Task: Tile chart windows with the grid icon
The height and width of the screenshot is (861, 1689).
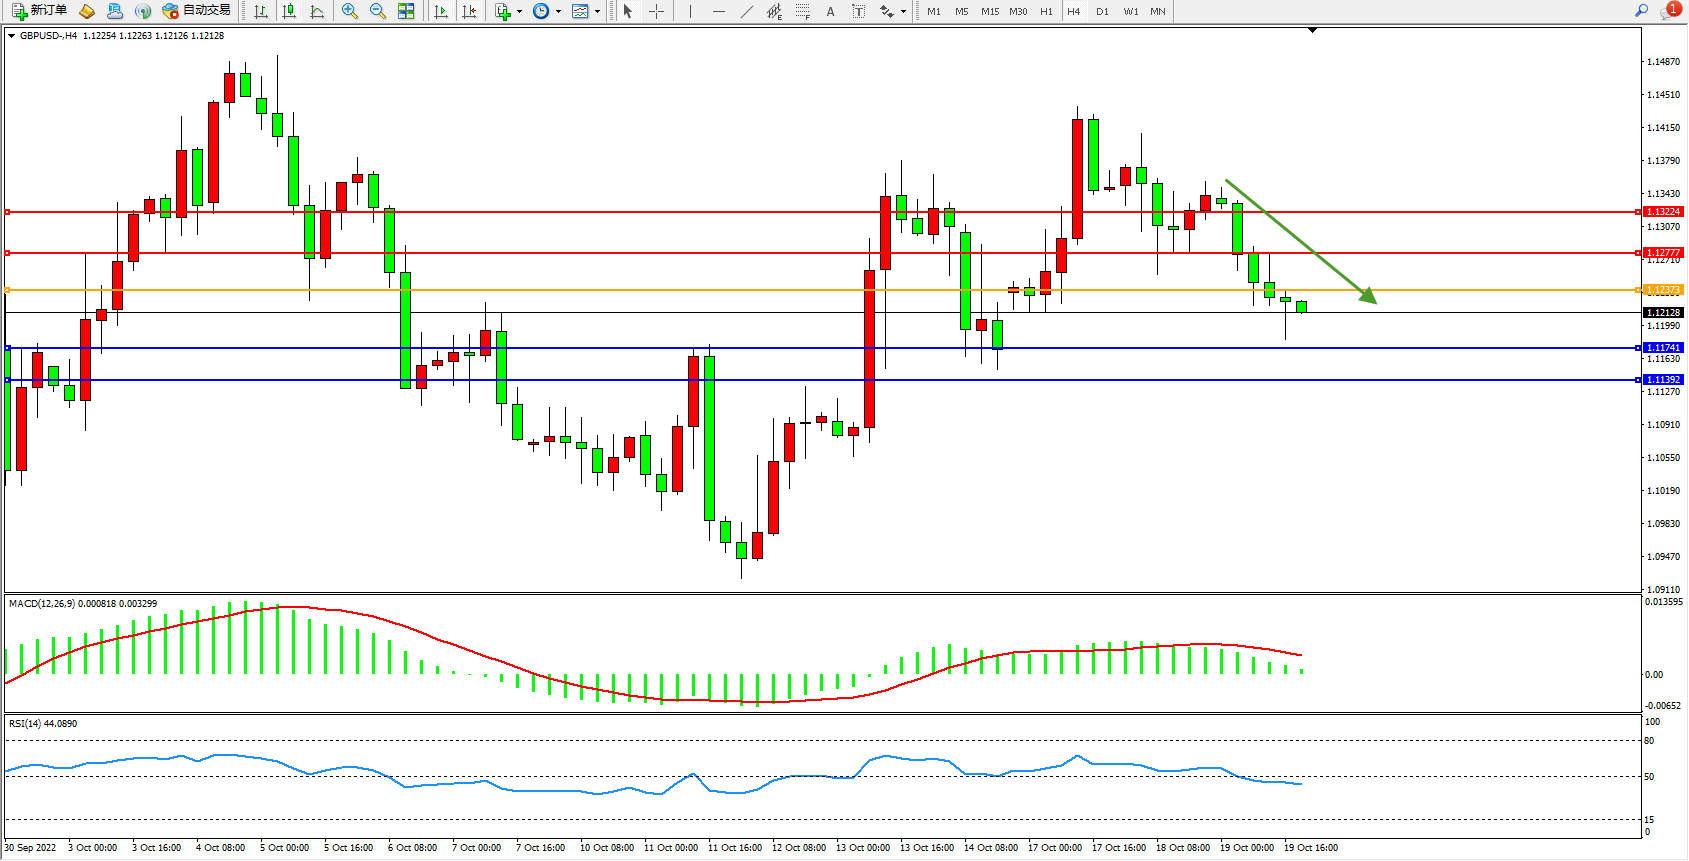Action: coord(406,11)
